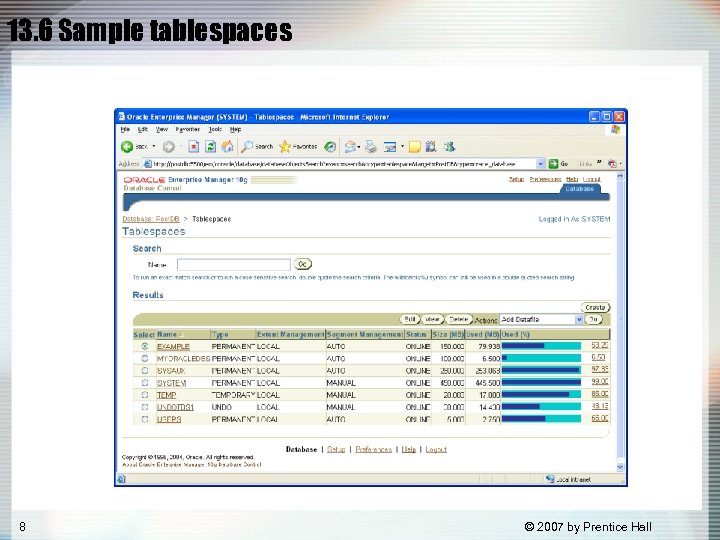
Task: Click the yellow Discuss note icon
Action: 414,146
